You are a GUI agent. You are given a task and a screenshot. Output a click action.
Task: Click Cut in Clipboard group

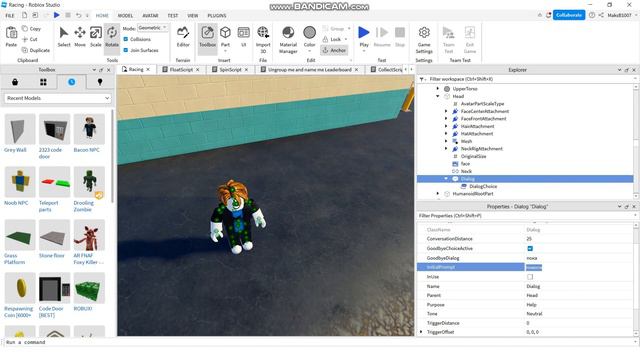(29, 39)
